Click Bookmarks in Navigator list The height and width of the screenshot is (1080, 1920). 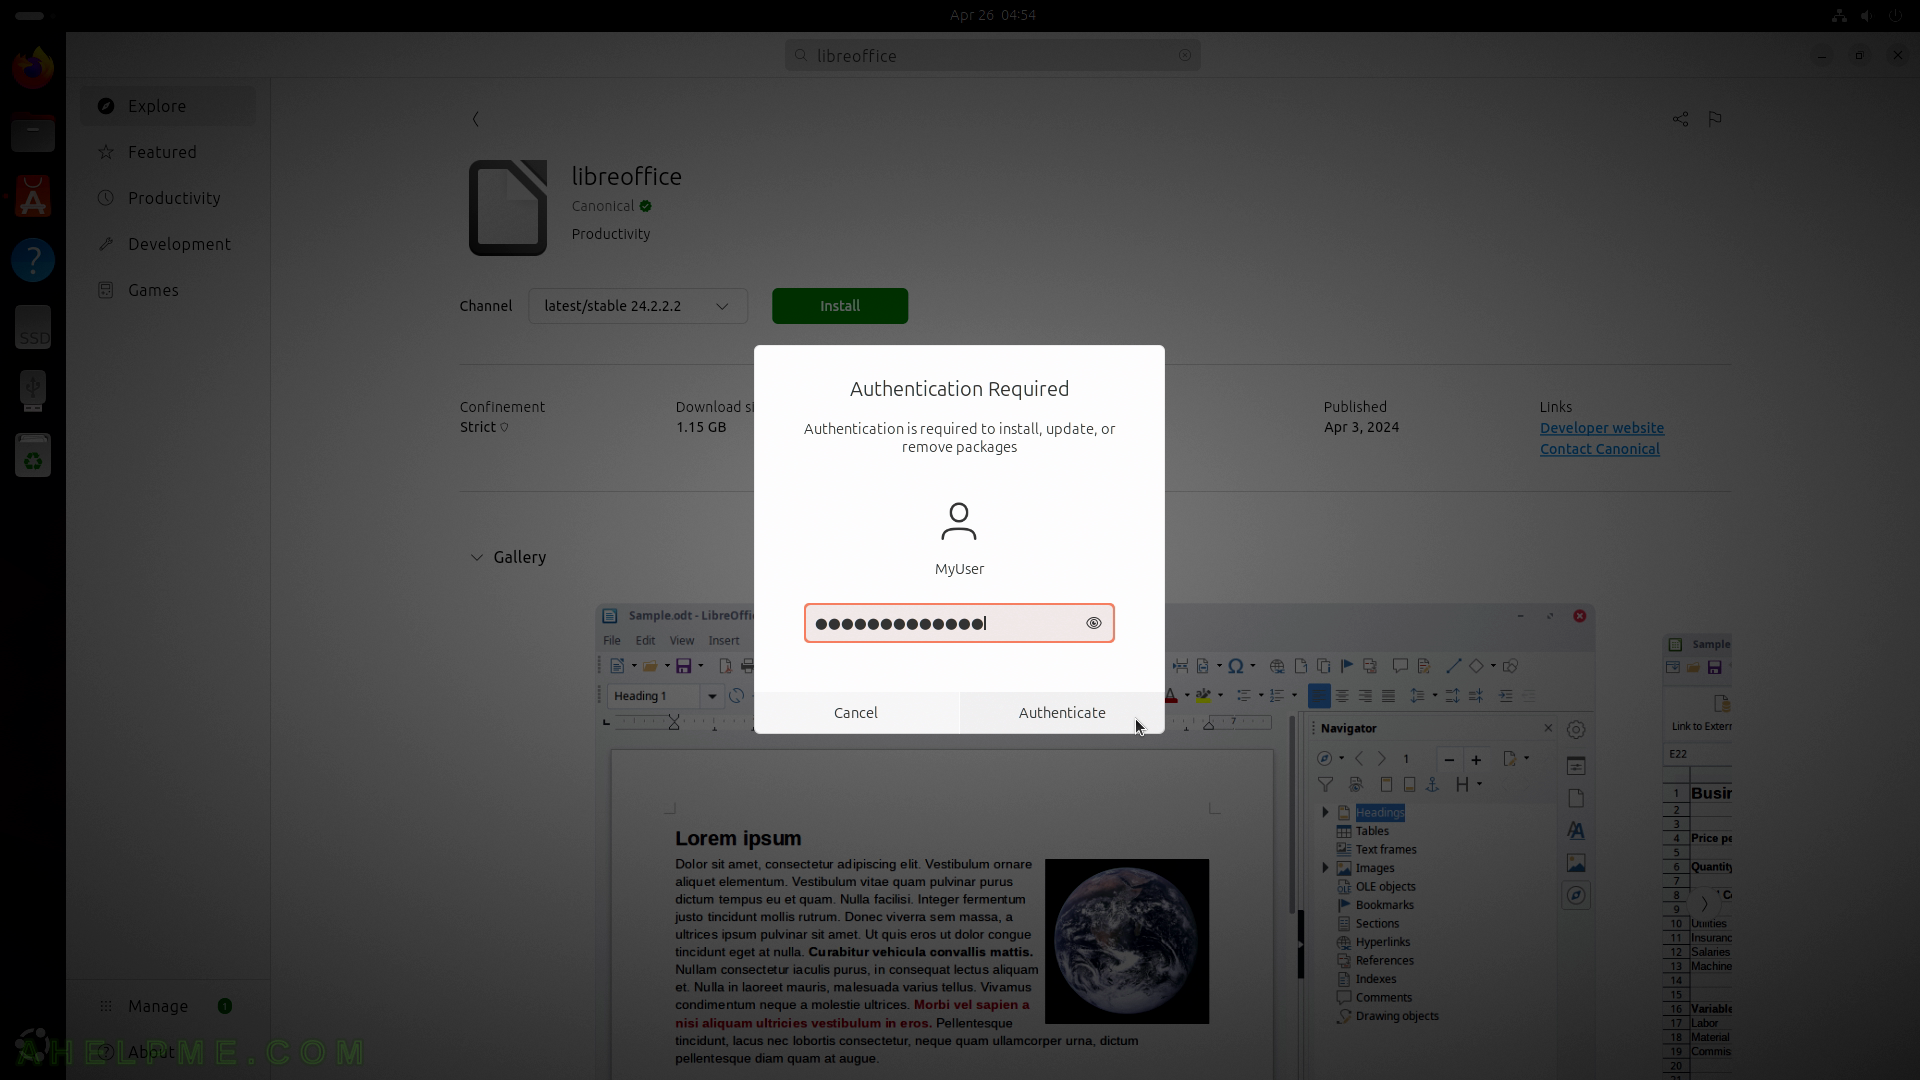(x=1385, y=905)
